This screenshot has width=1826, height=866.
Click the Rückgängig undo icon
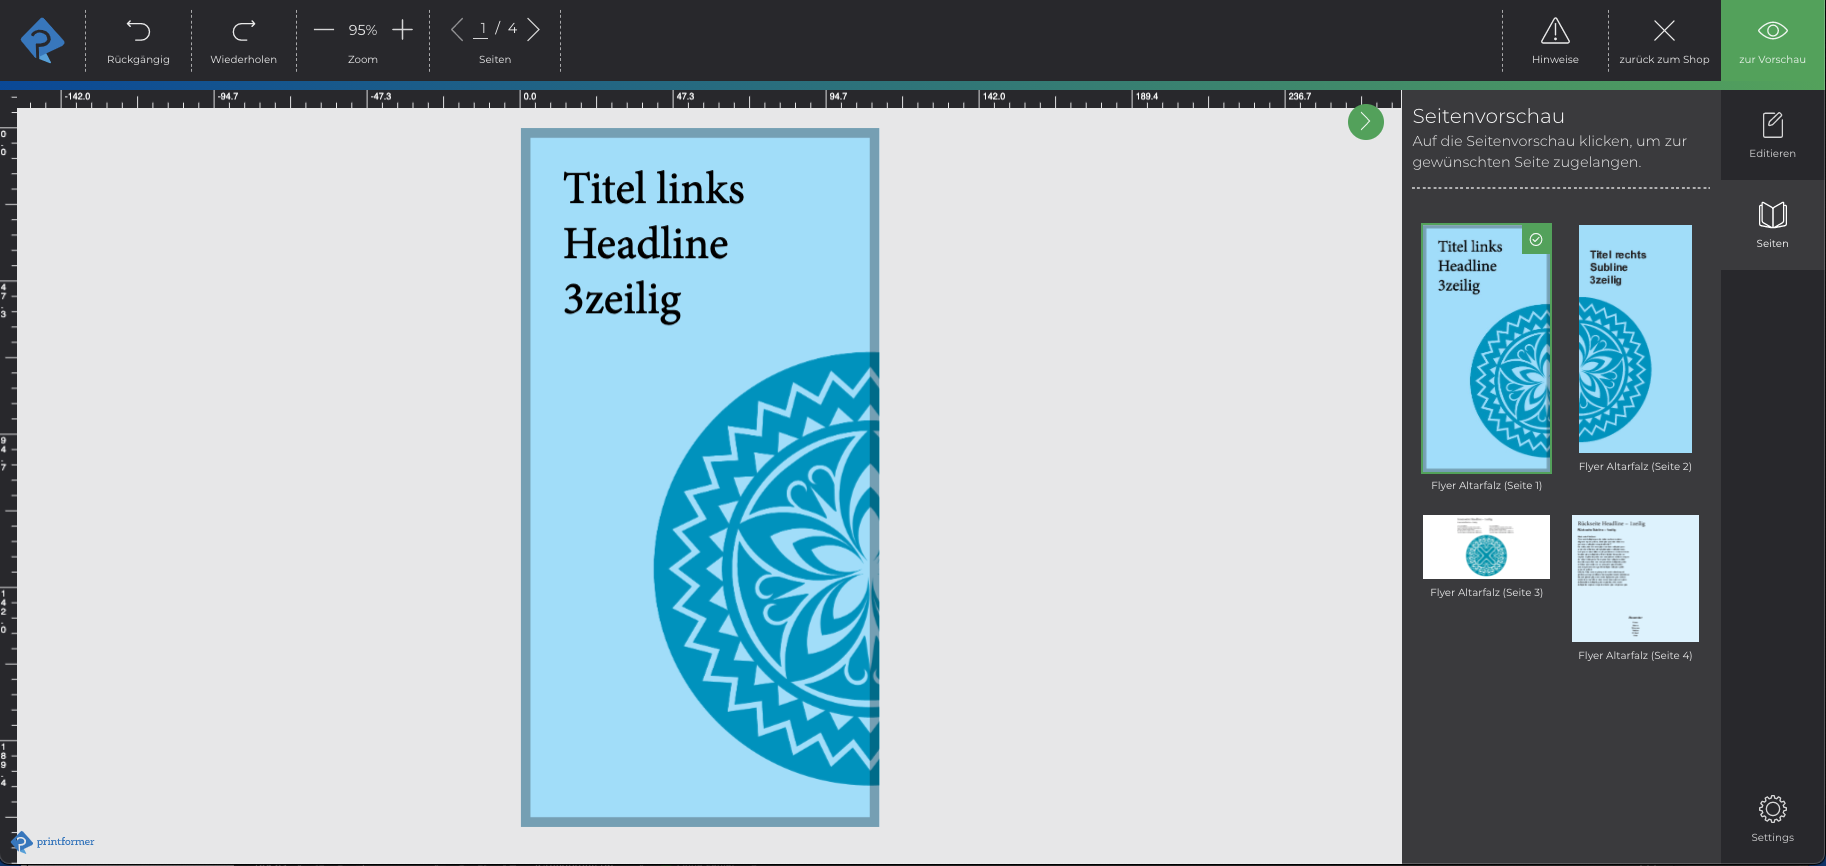tap(138, 31)
